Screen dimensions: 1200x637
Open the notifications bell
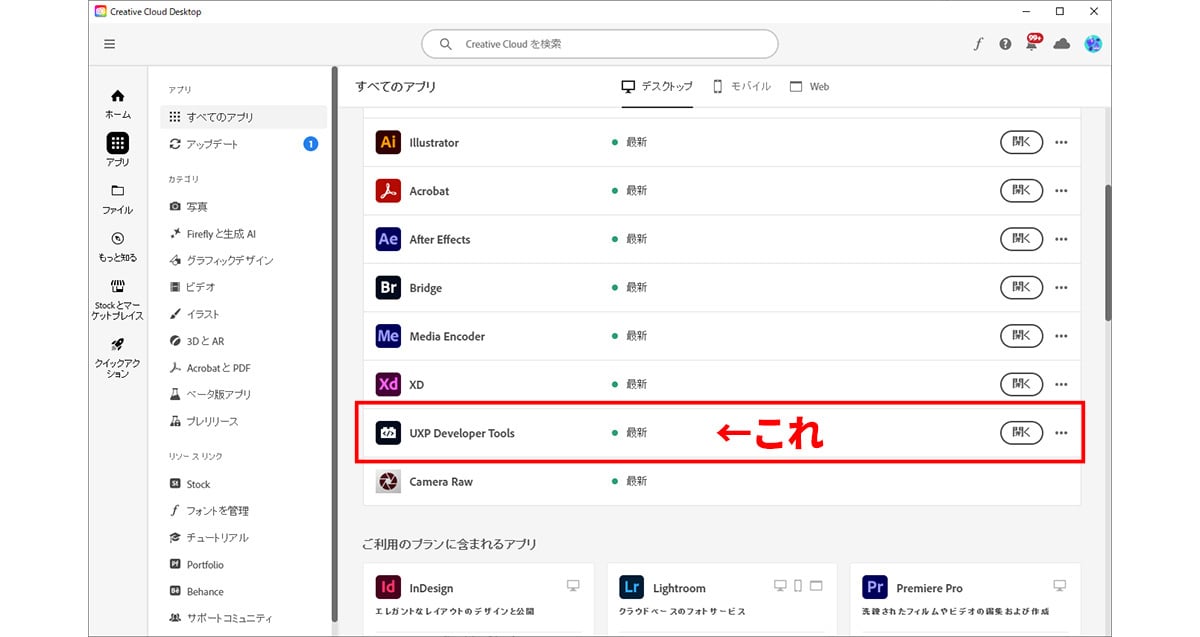pyautogui.click(x=1032, y=44)
